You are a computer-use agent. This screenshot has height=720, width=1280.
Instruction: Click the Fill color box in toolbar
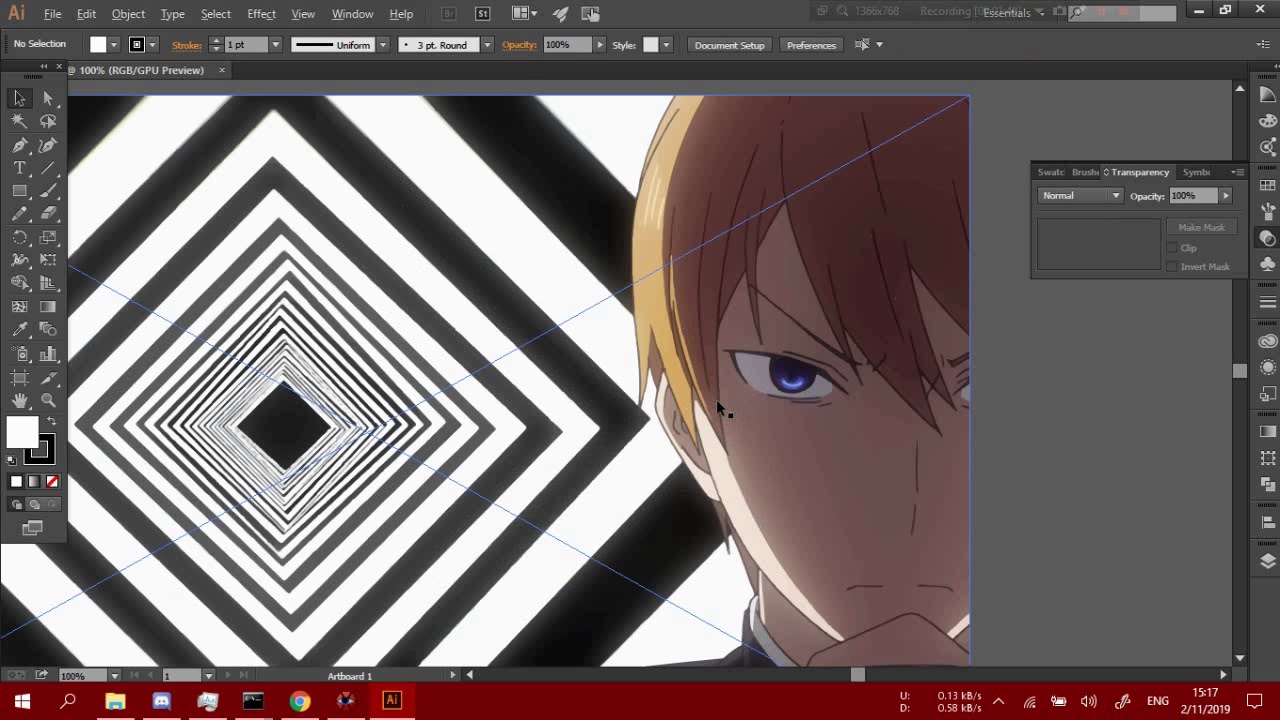(22, 433)
